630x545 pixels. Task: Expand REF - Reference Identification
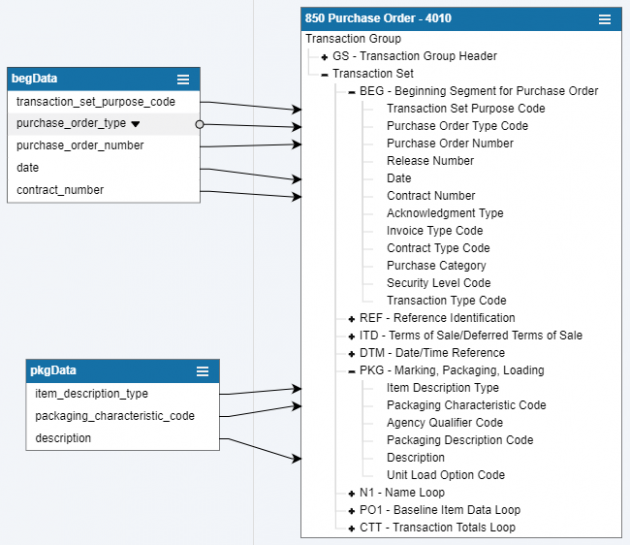click(352, 319)
